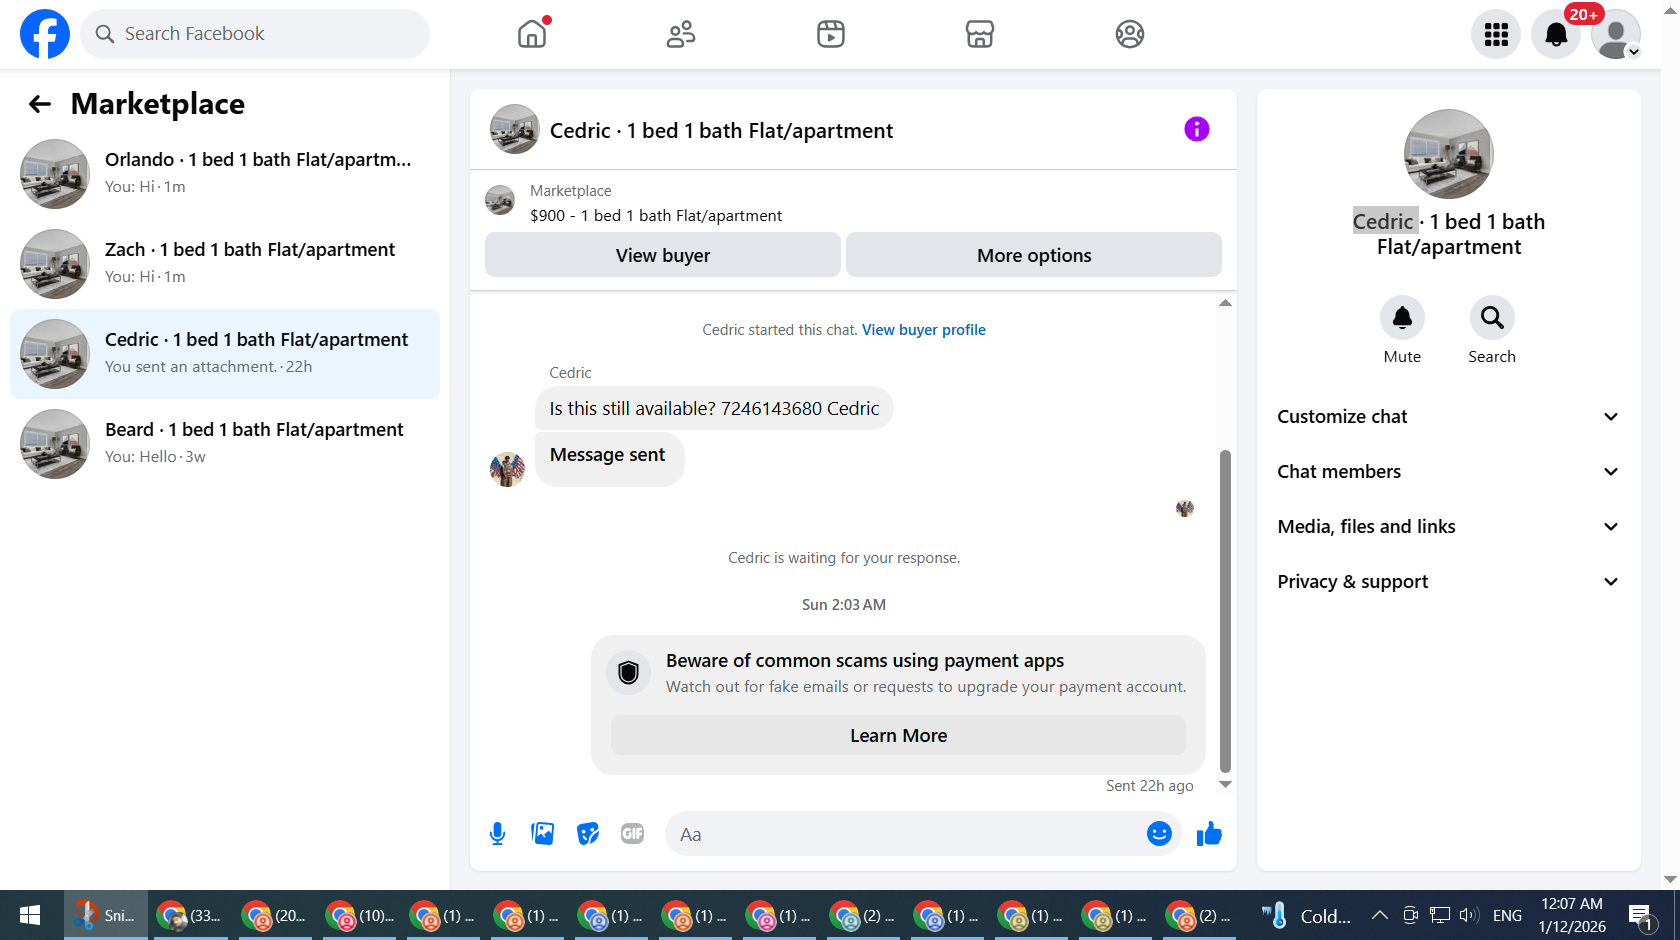1680x940 pixels.
Task: Open the Orlando conversation
Action: (225, 174)
